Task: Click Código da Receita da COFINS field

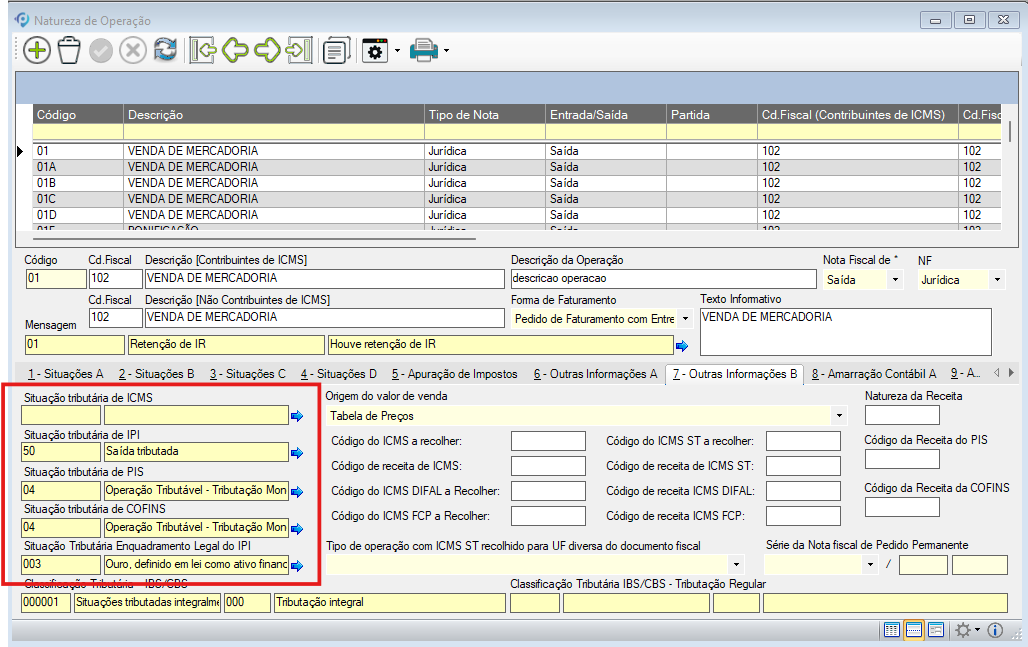Action: point(902,507)
